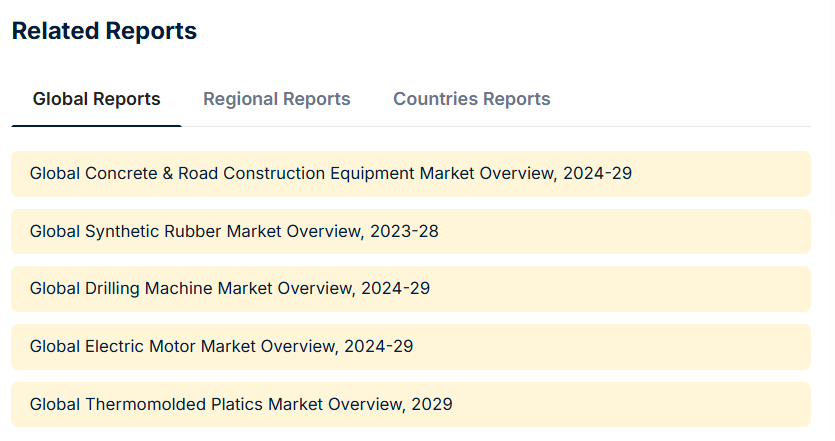
Task: Select the Countries Reports tab
Action: (x=471, y=99)
